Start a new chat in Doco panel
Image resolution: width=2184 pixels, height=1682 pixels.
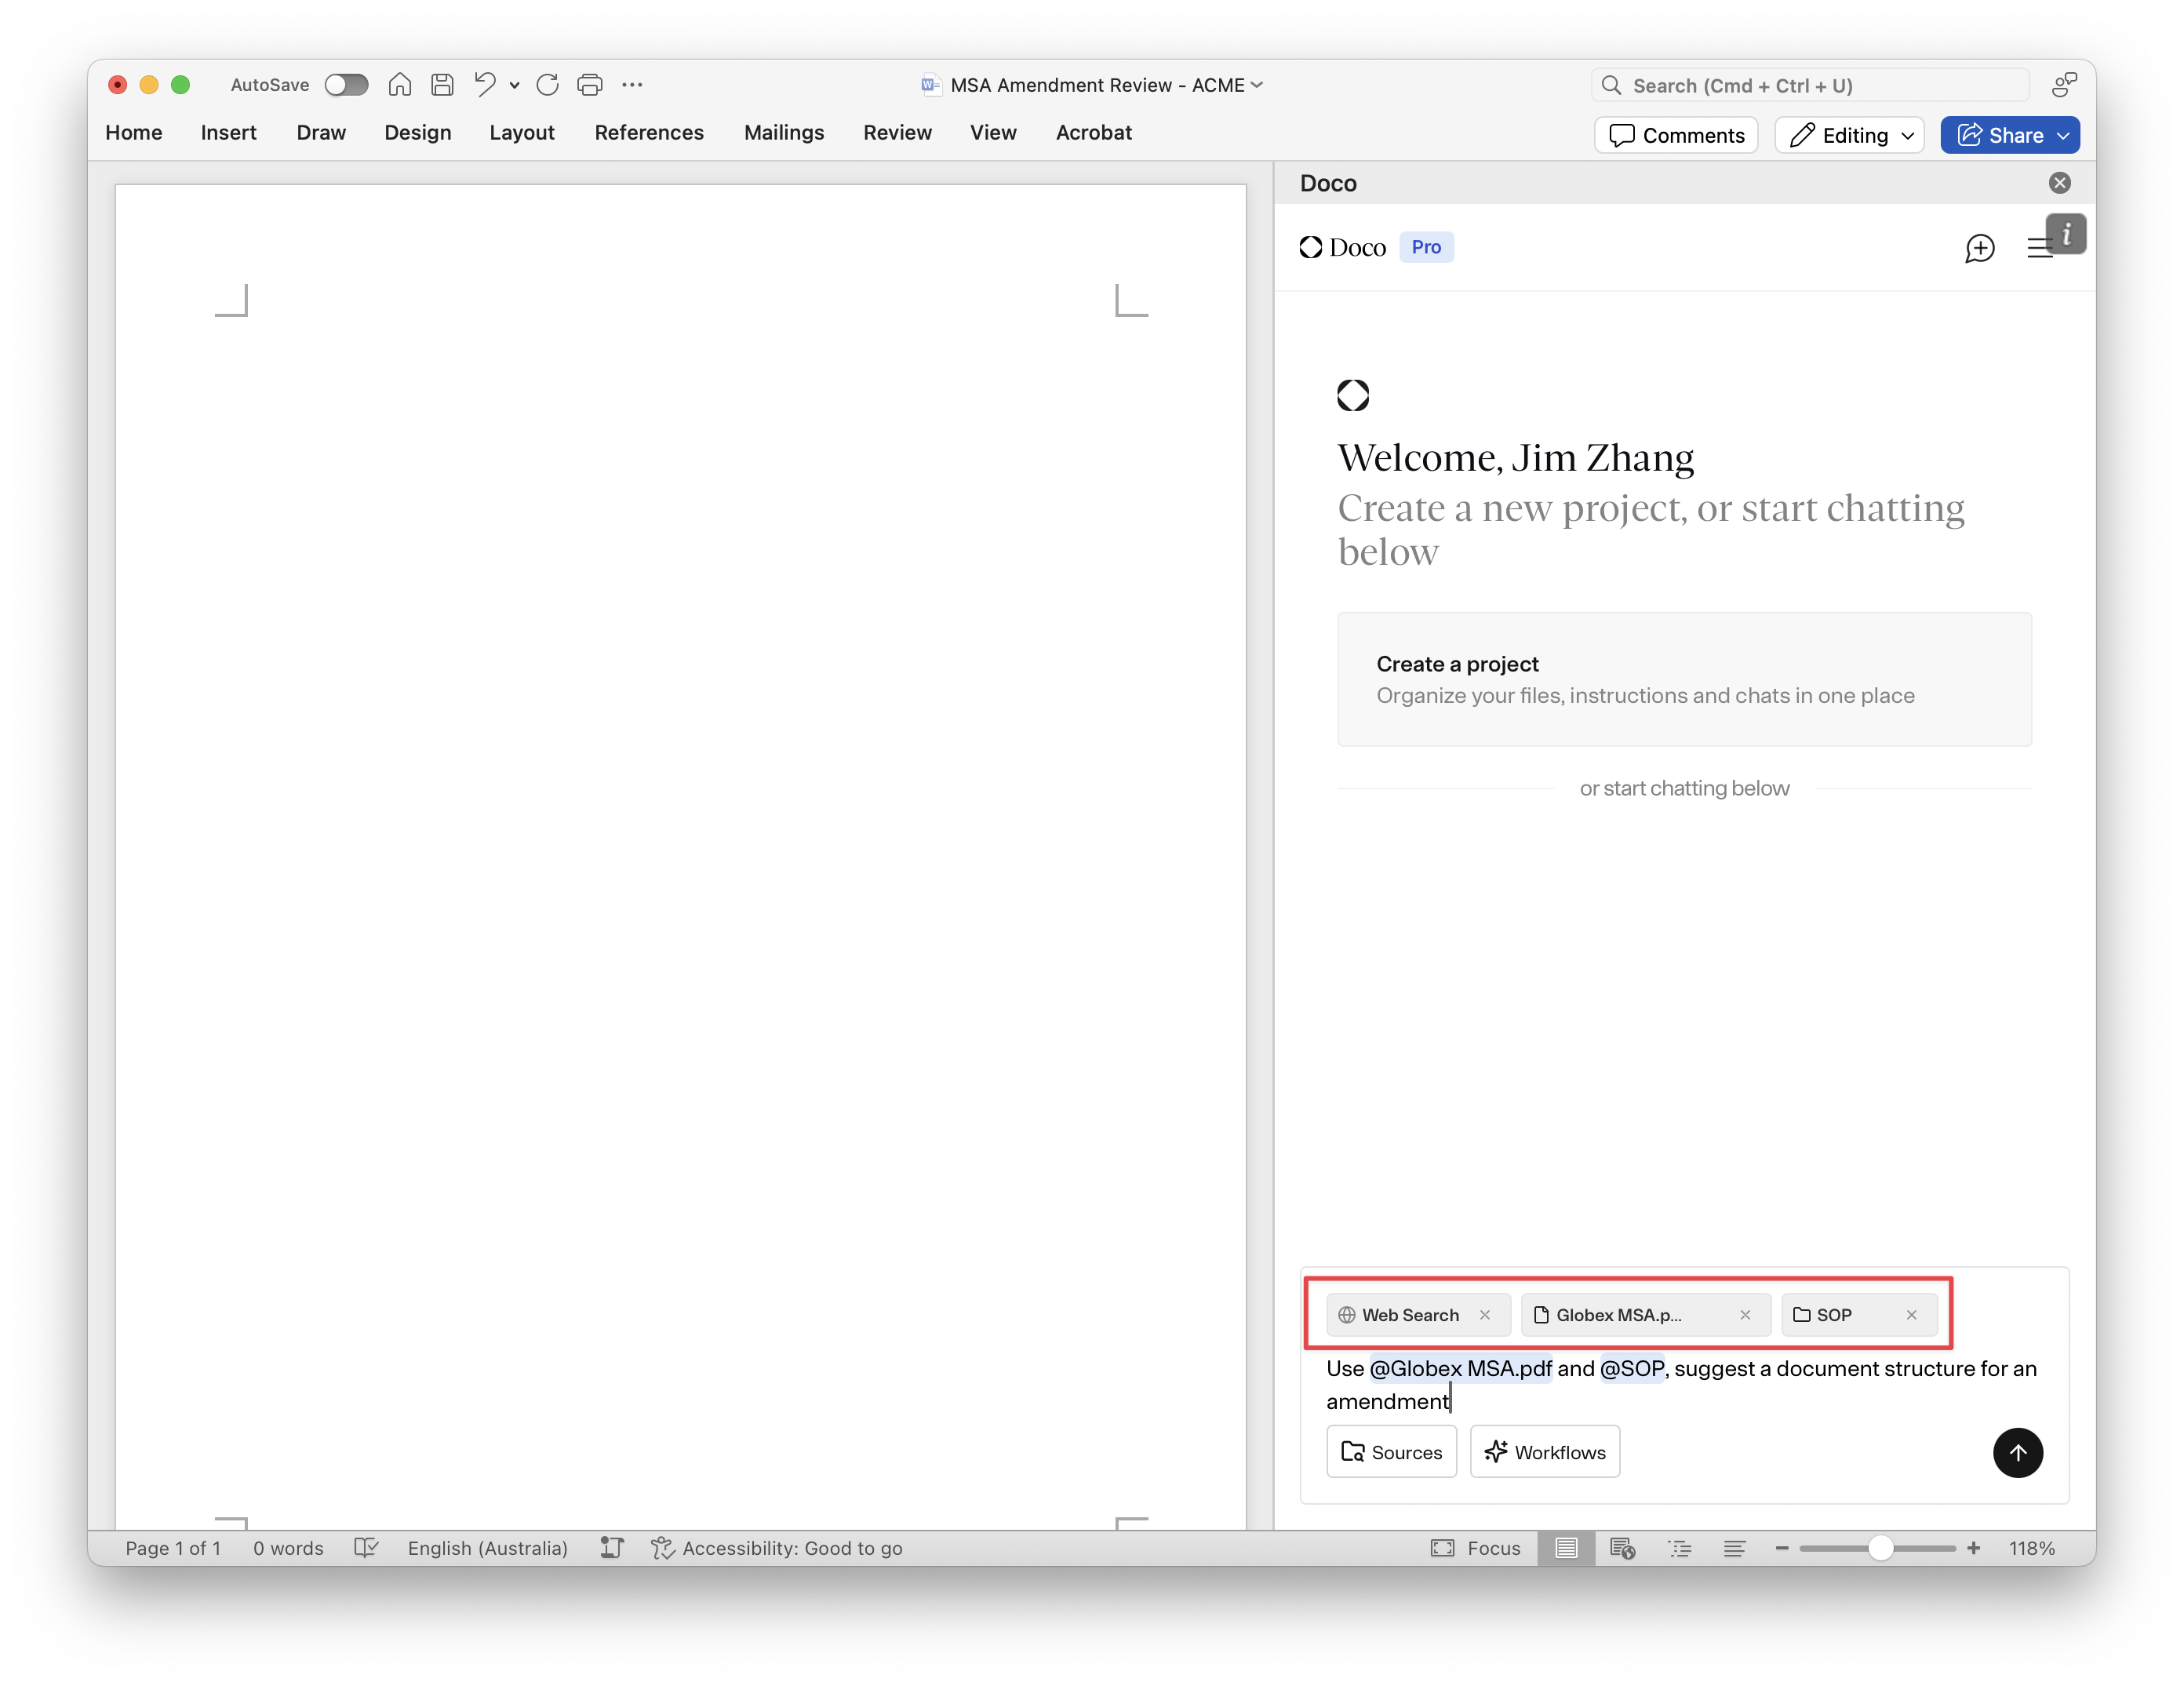pos(1980,249)
